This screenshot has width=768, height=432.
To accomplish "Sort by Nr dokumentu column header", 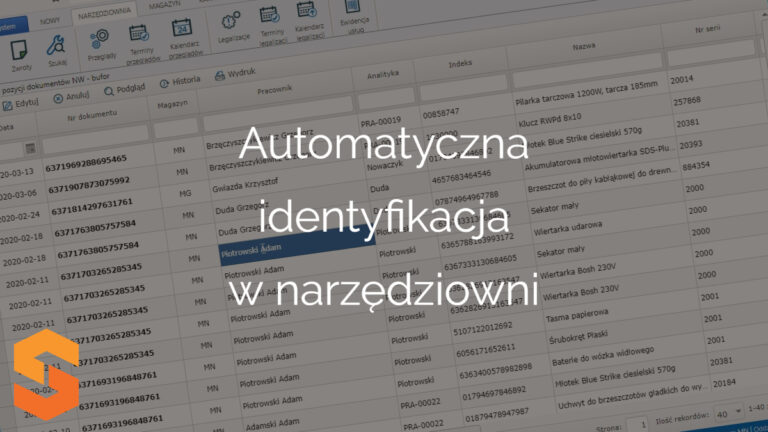I will click(x=92, y=115).
